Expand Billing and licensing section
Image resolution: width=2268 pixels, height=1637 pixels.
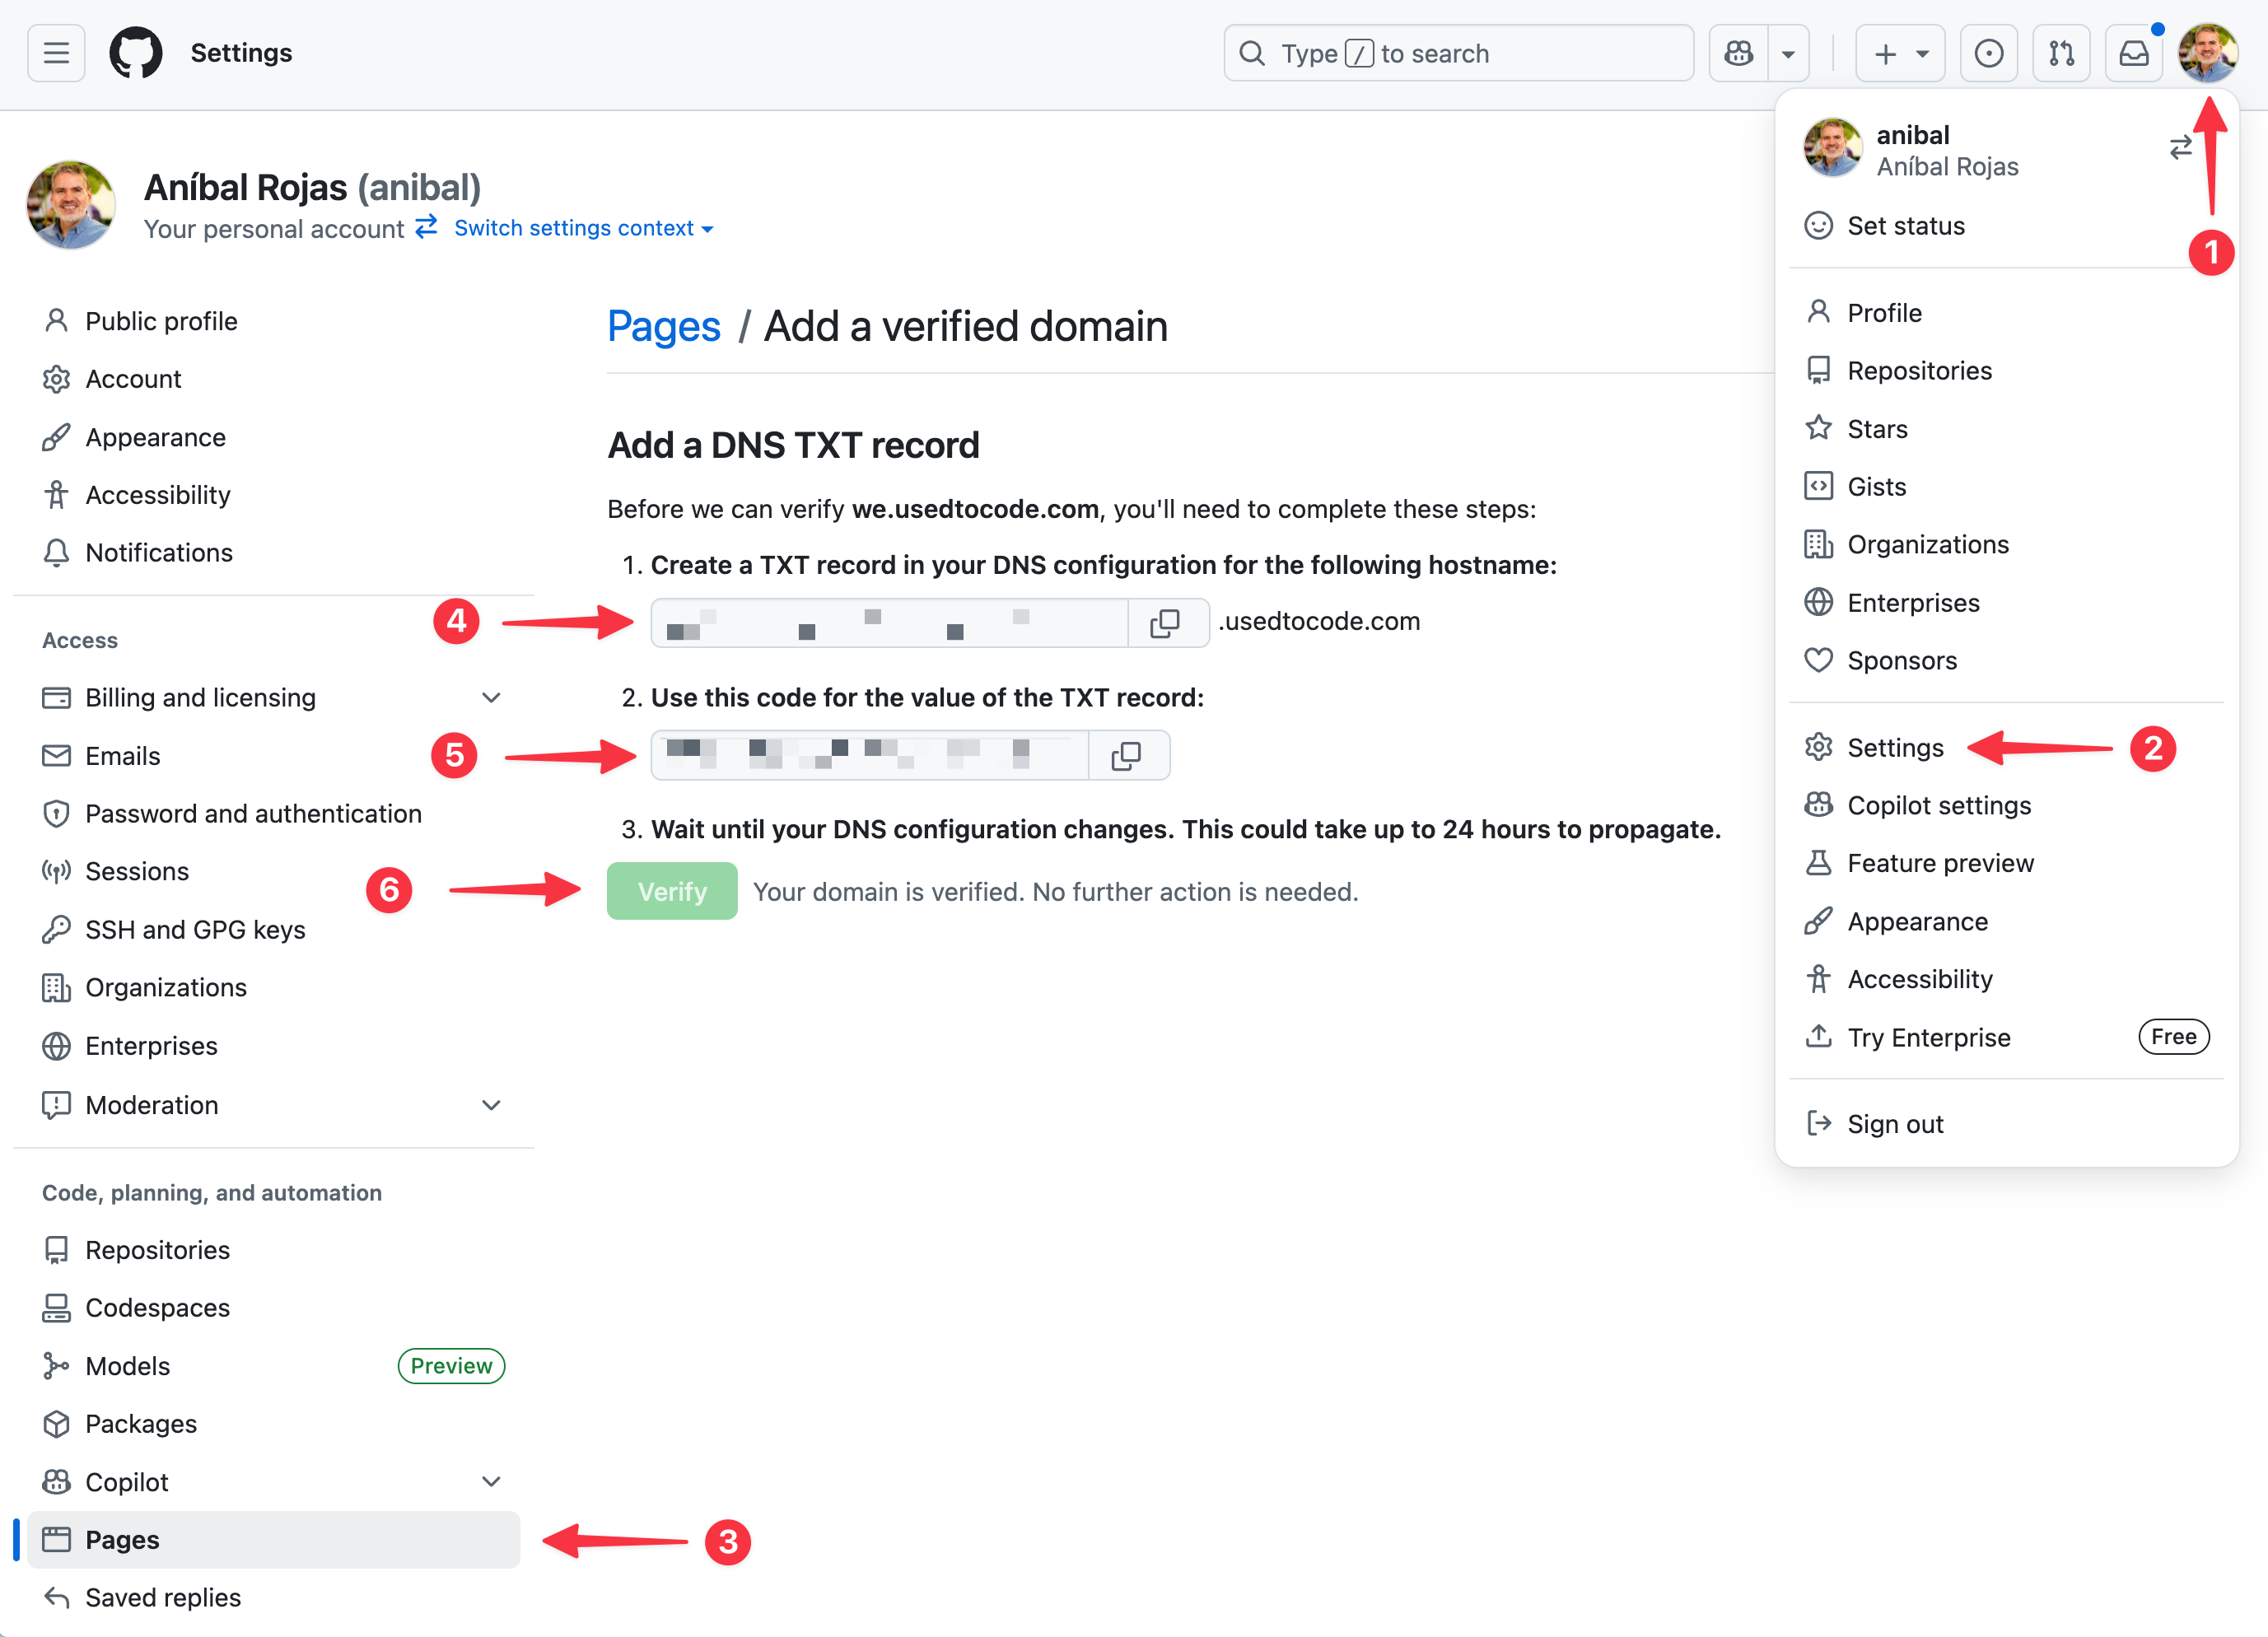[491, 697]
